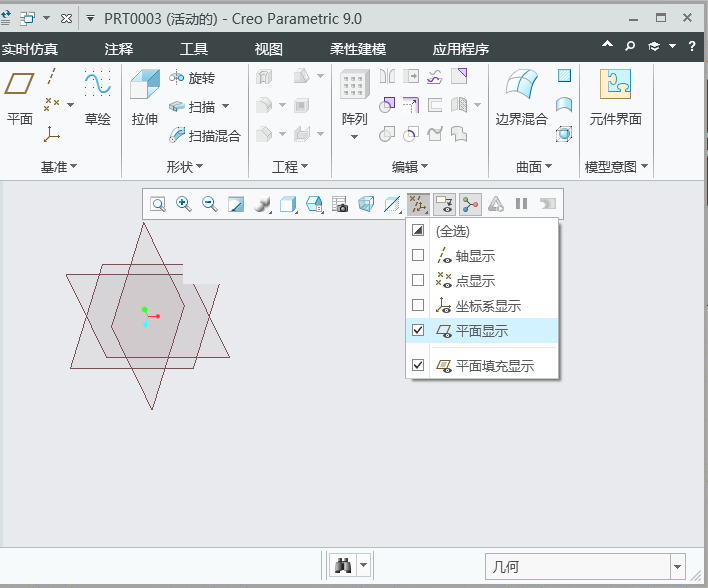Click the Pause Simulation icon

(x=522, y=204)
